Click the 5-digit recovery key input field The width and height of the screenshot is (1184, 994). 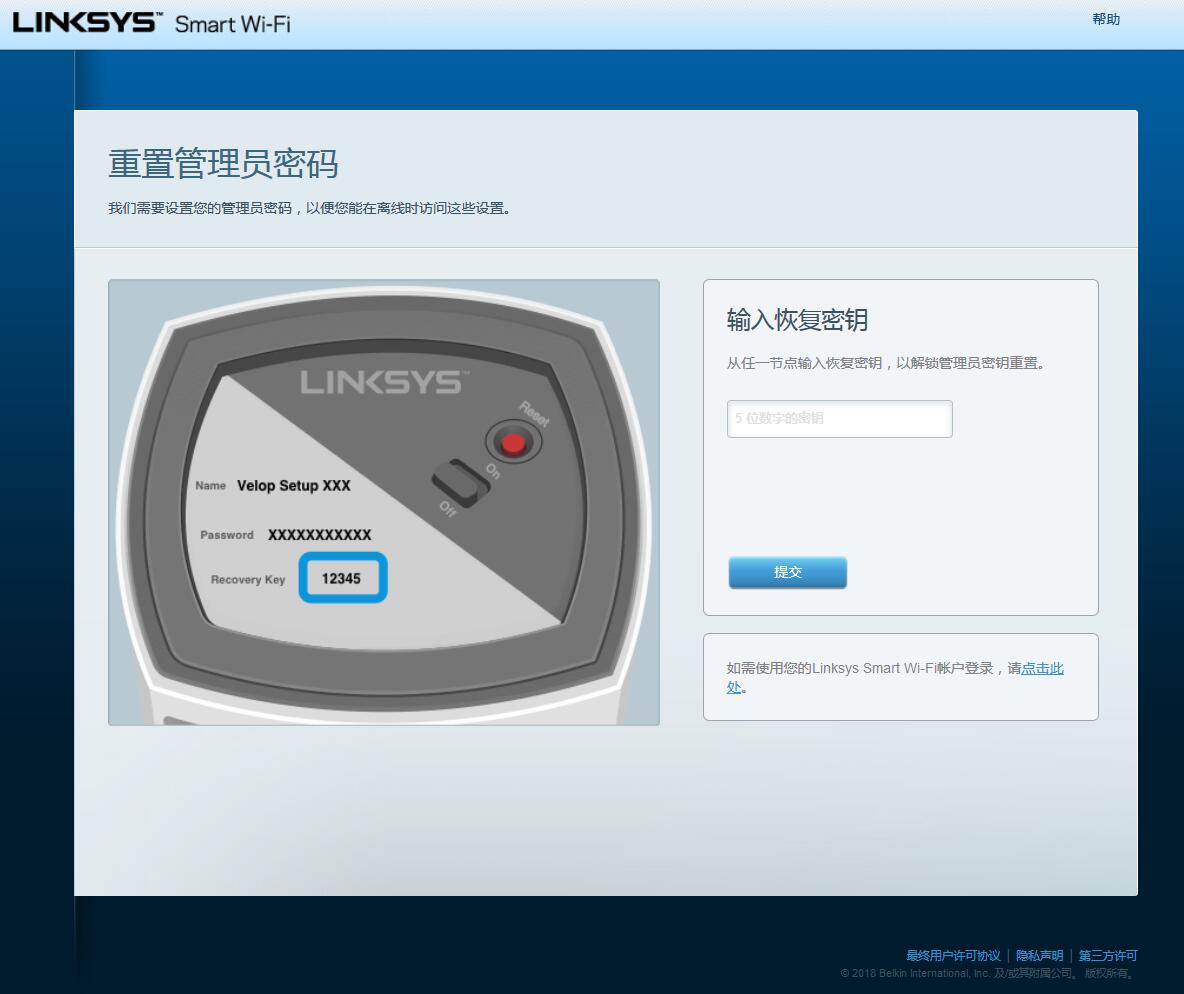839,419
